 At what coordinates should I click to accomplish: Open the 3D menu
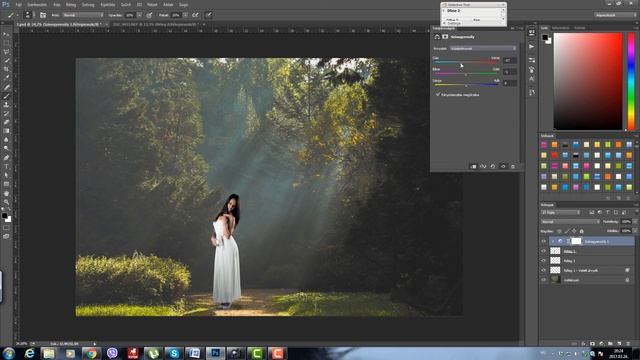click(139, 4)
